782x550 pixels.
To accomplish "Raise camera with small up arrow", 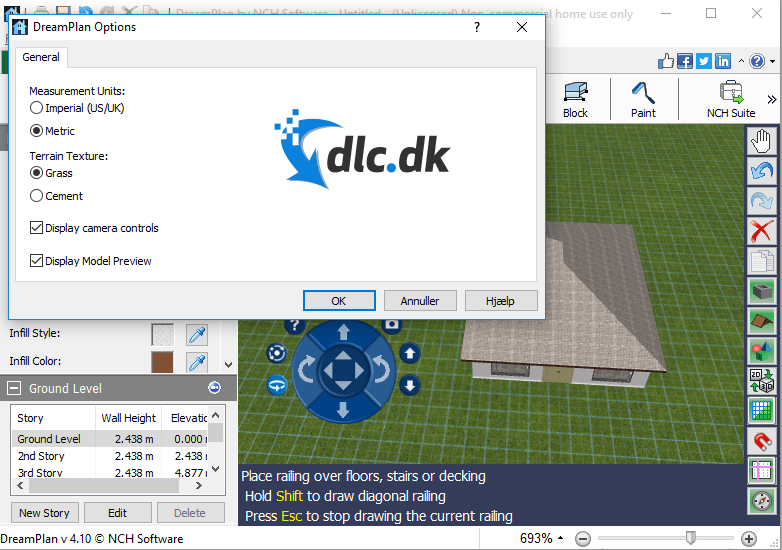I will coord(410,354).
